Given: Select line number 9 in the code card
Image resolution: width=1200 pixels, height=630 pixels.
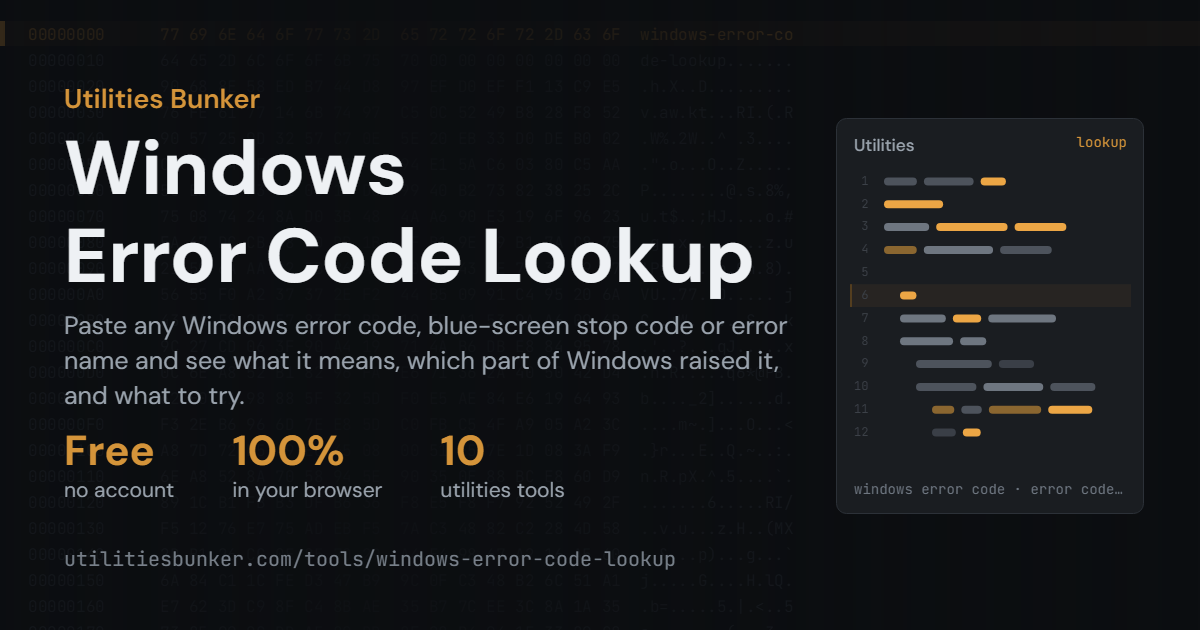Looking at the screenshot, I should coord(864,363).
